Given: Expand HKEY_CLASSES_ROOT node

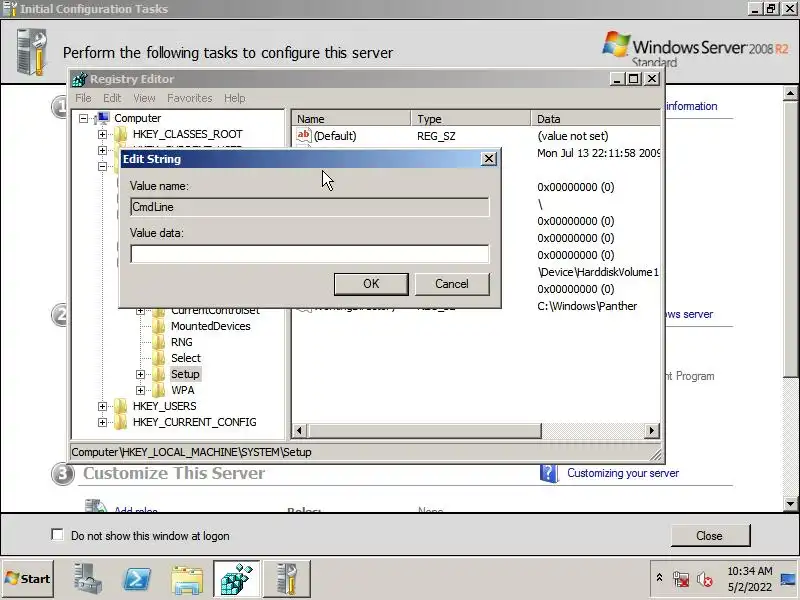Looking at the screenshot, I should (x=102, y=134).
